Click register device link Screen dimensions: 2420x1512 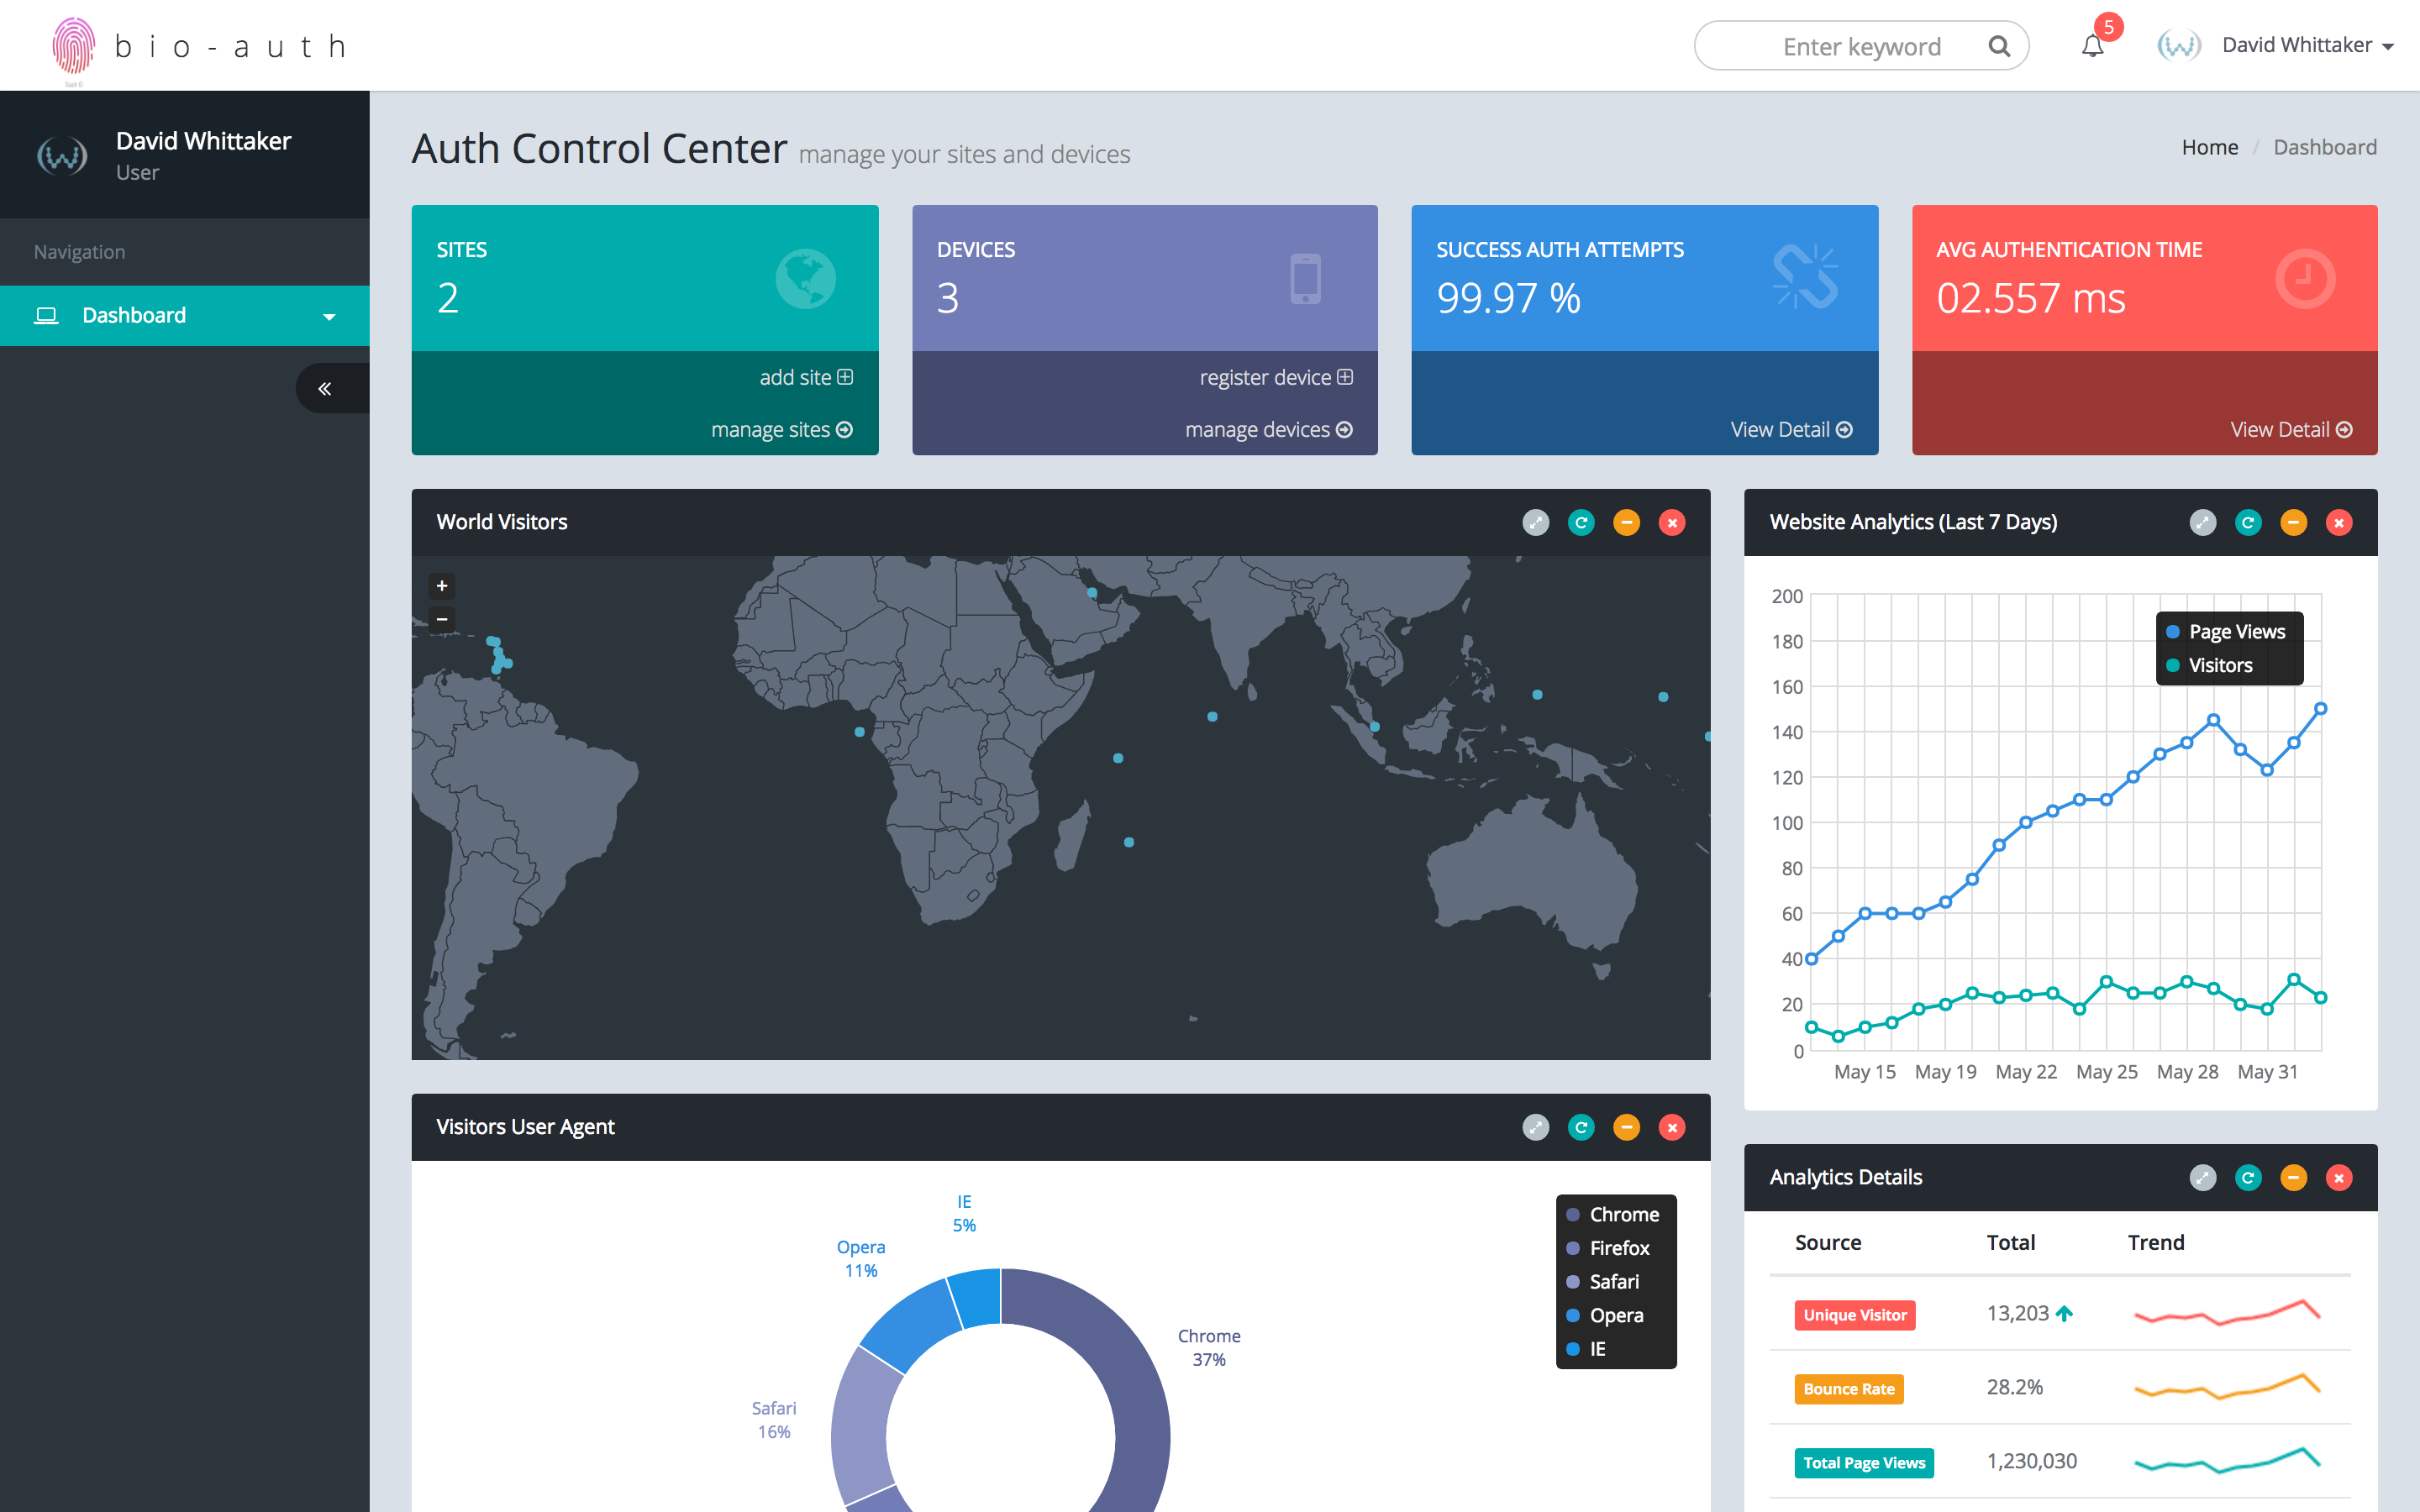tap(1276, 377)
